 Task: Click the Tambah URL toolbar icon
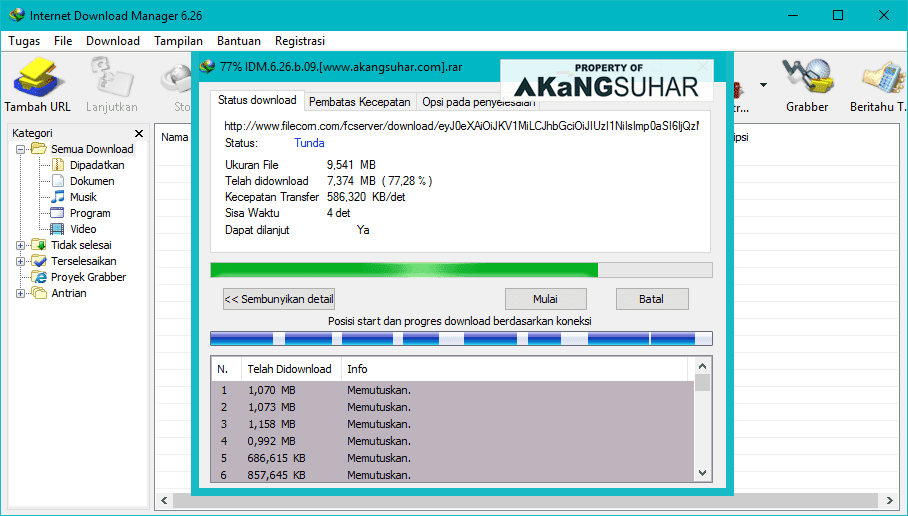click(39, 76)
